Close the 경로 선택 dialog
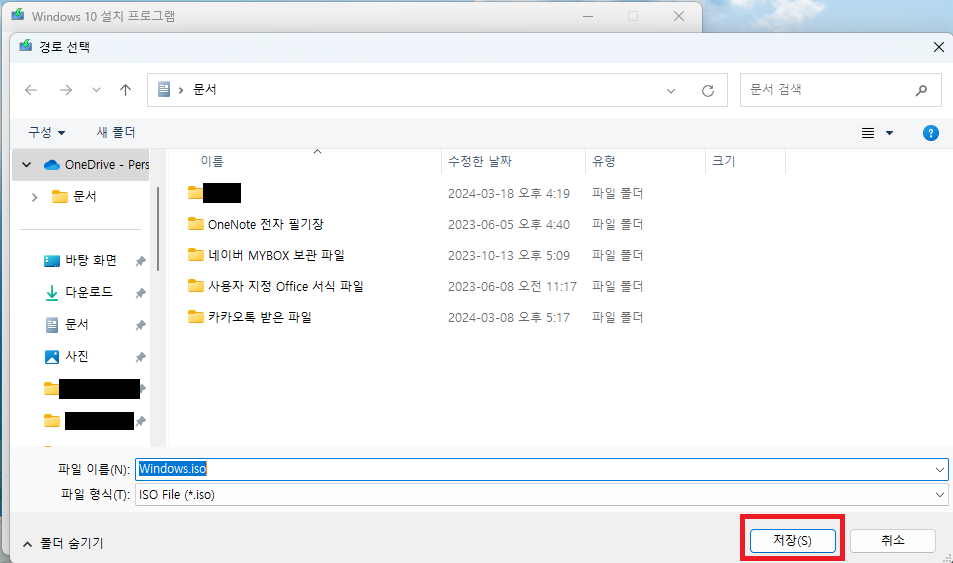 coord(938,47)
